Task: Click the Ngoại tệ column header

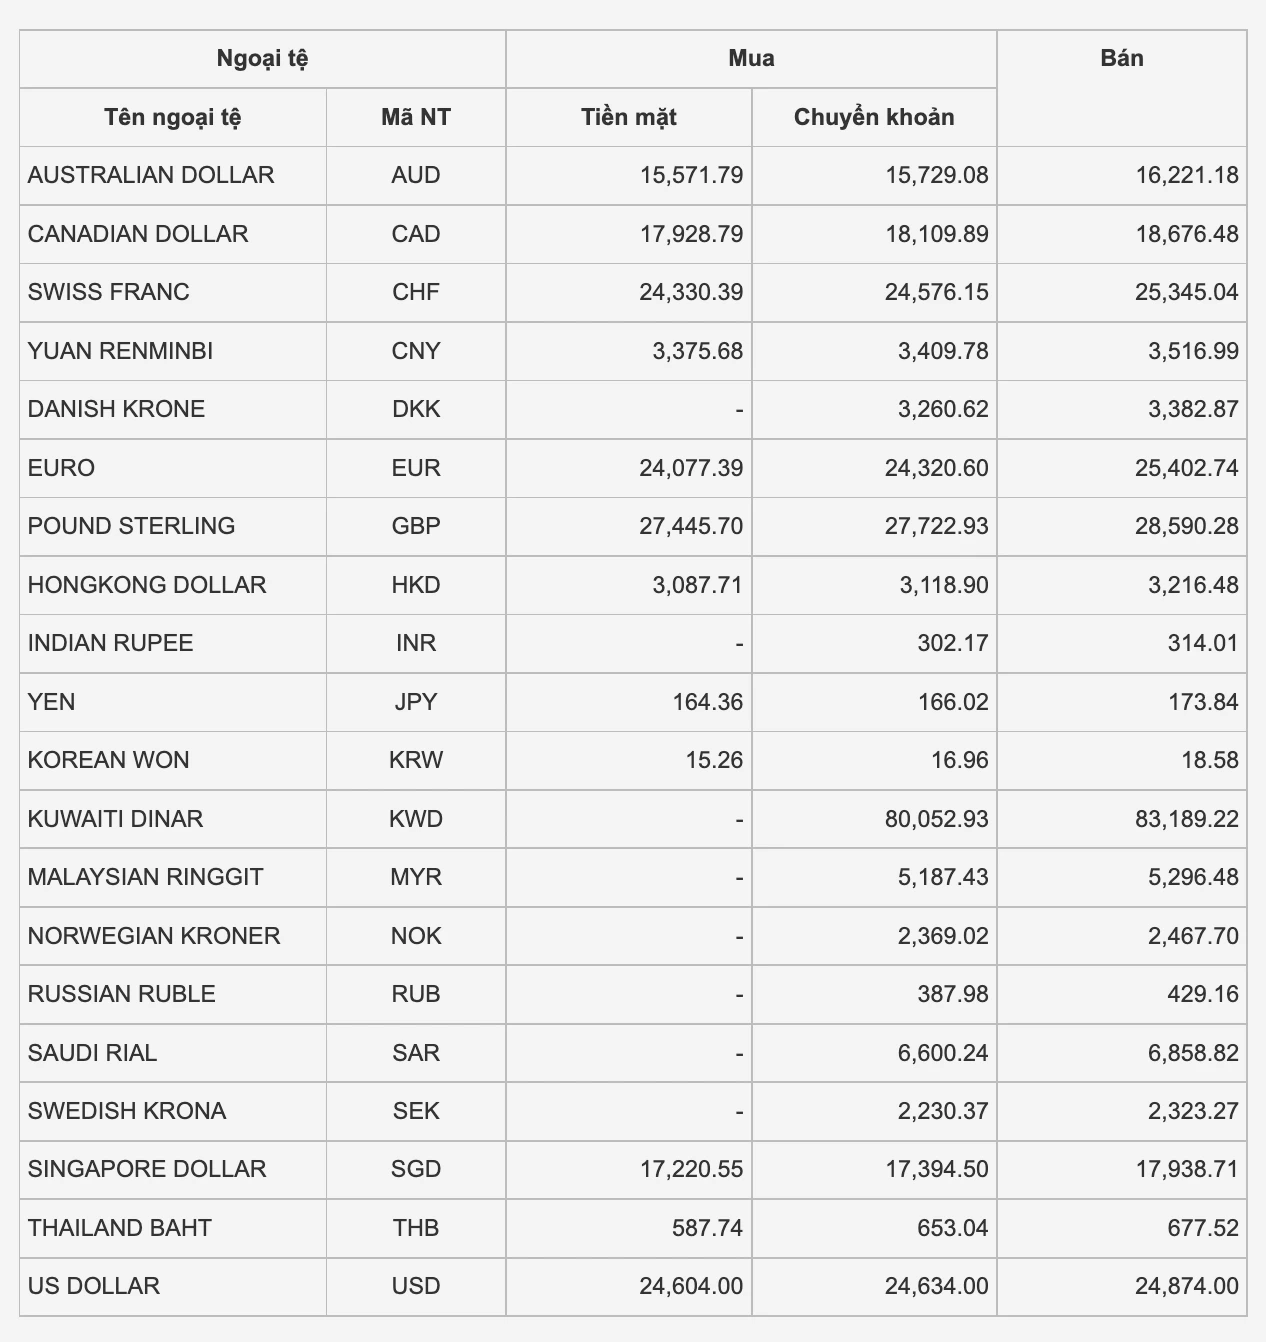Action: (x=262, y=59)
